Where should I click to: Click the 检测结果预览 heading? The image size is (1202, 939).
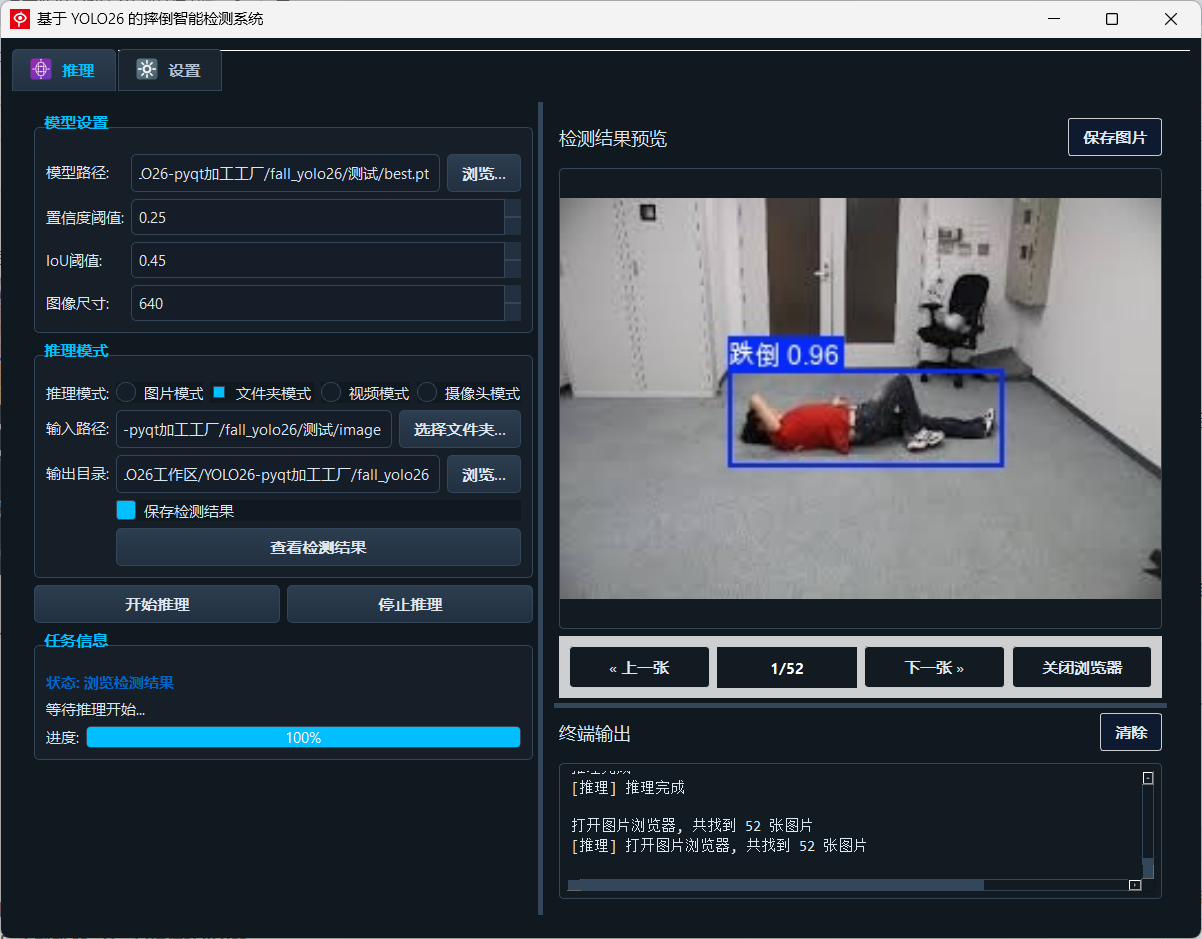pos(613,139)
